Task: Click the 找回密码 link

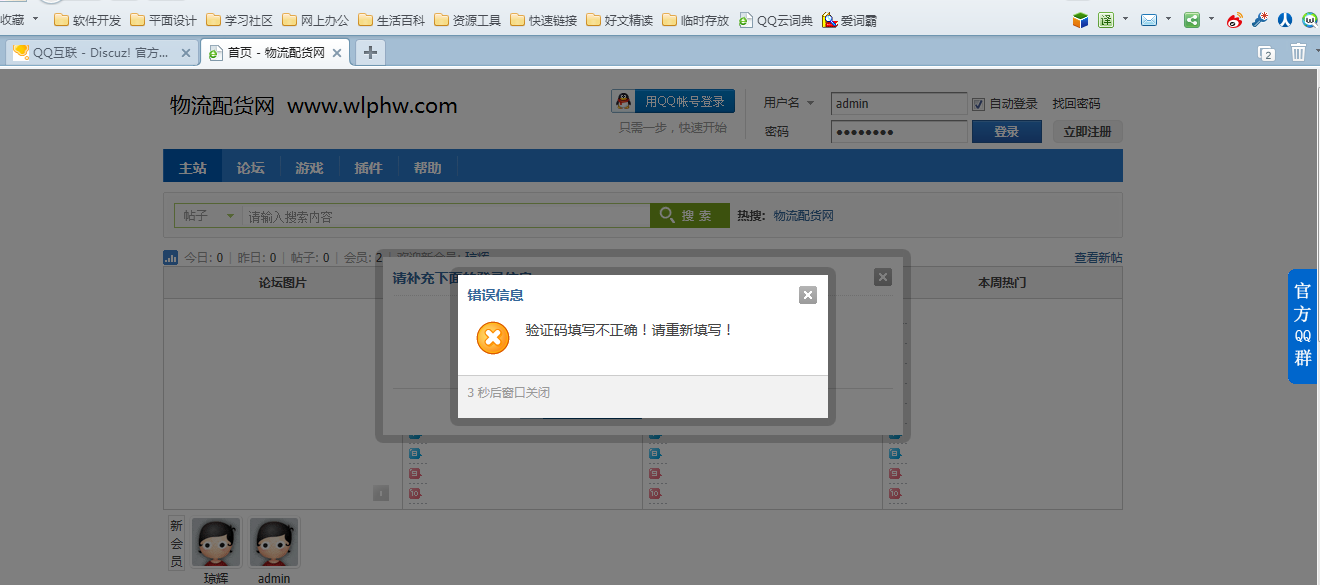Action: 1076,104
